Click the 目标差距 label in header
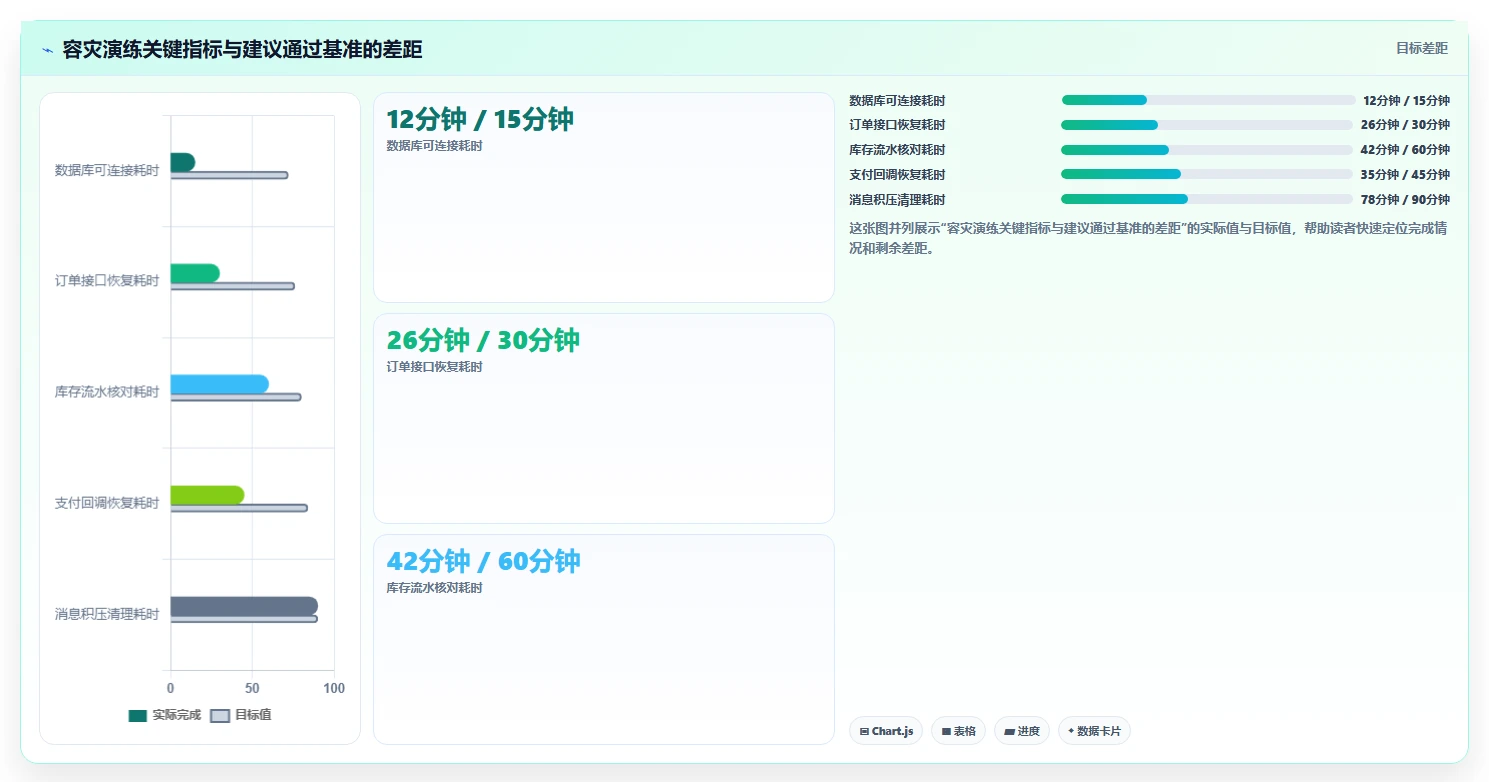1489x782 pixels. pyautogui.click(x=1421, y=48)
